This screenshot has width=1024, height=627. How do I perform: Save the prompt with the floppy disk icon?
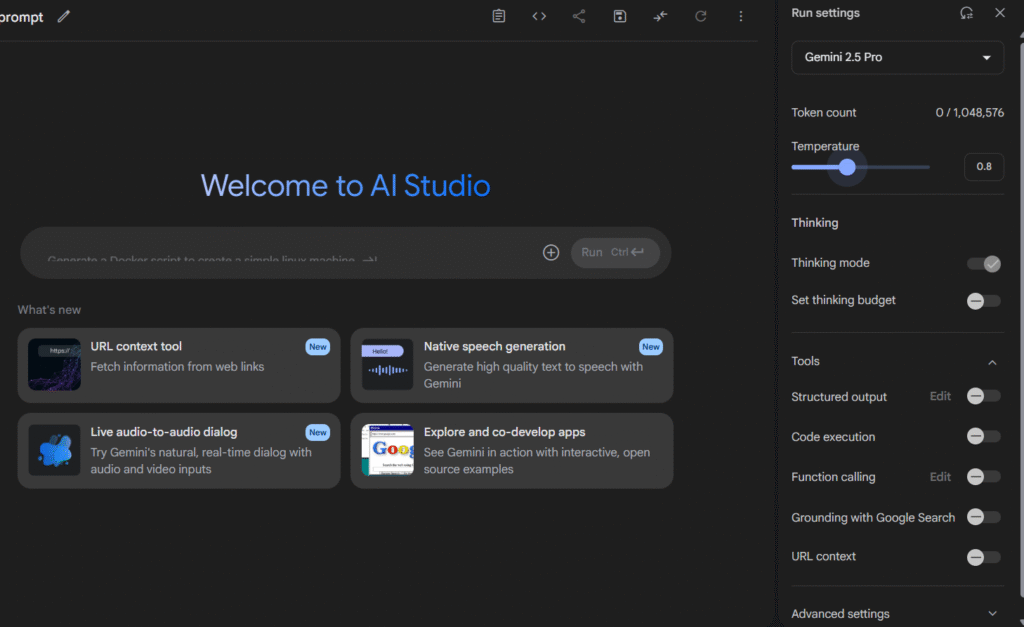tap(620, 16)
